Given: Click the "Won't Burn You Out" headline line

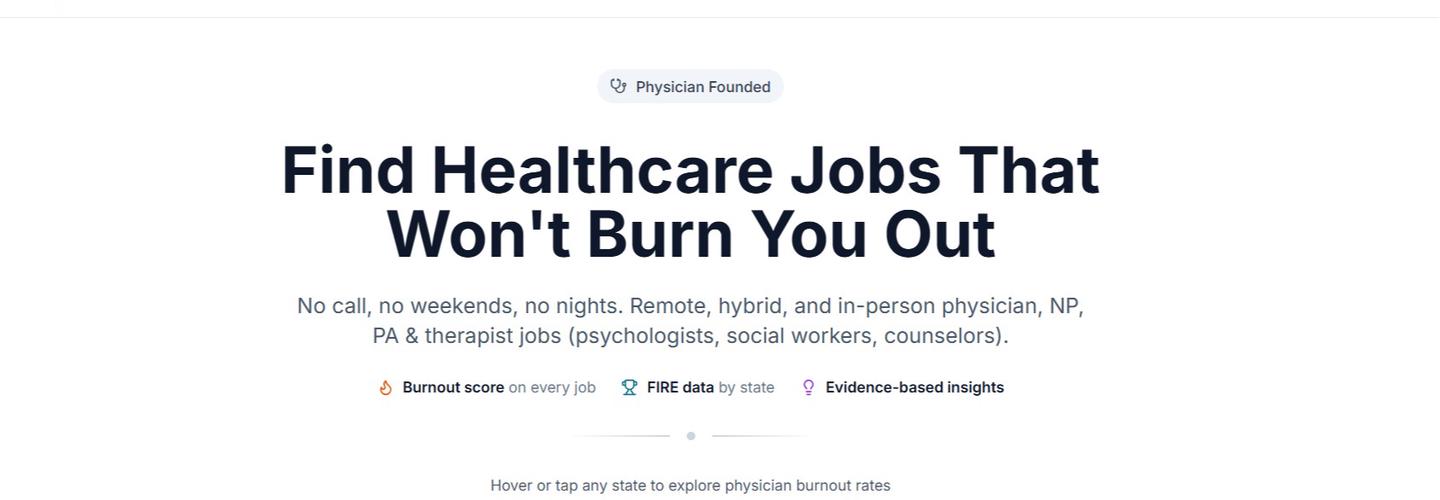Looking at the screenshot, I should 690,235.
